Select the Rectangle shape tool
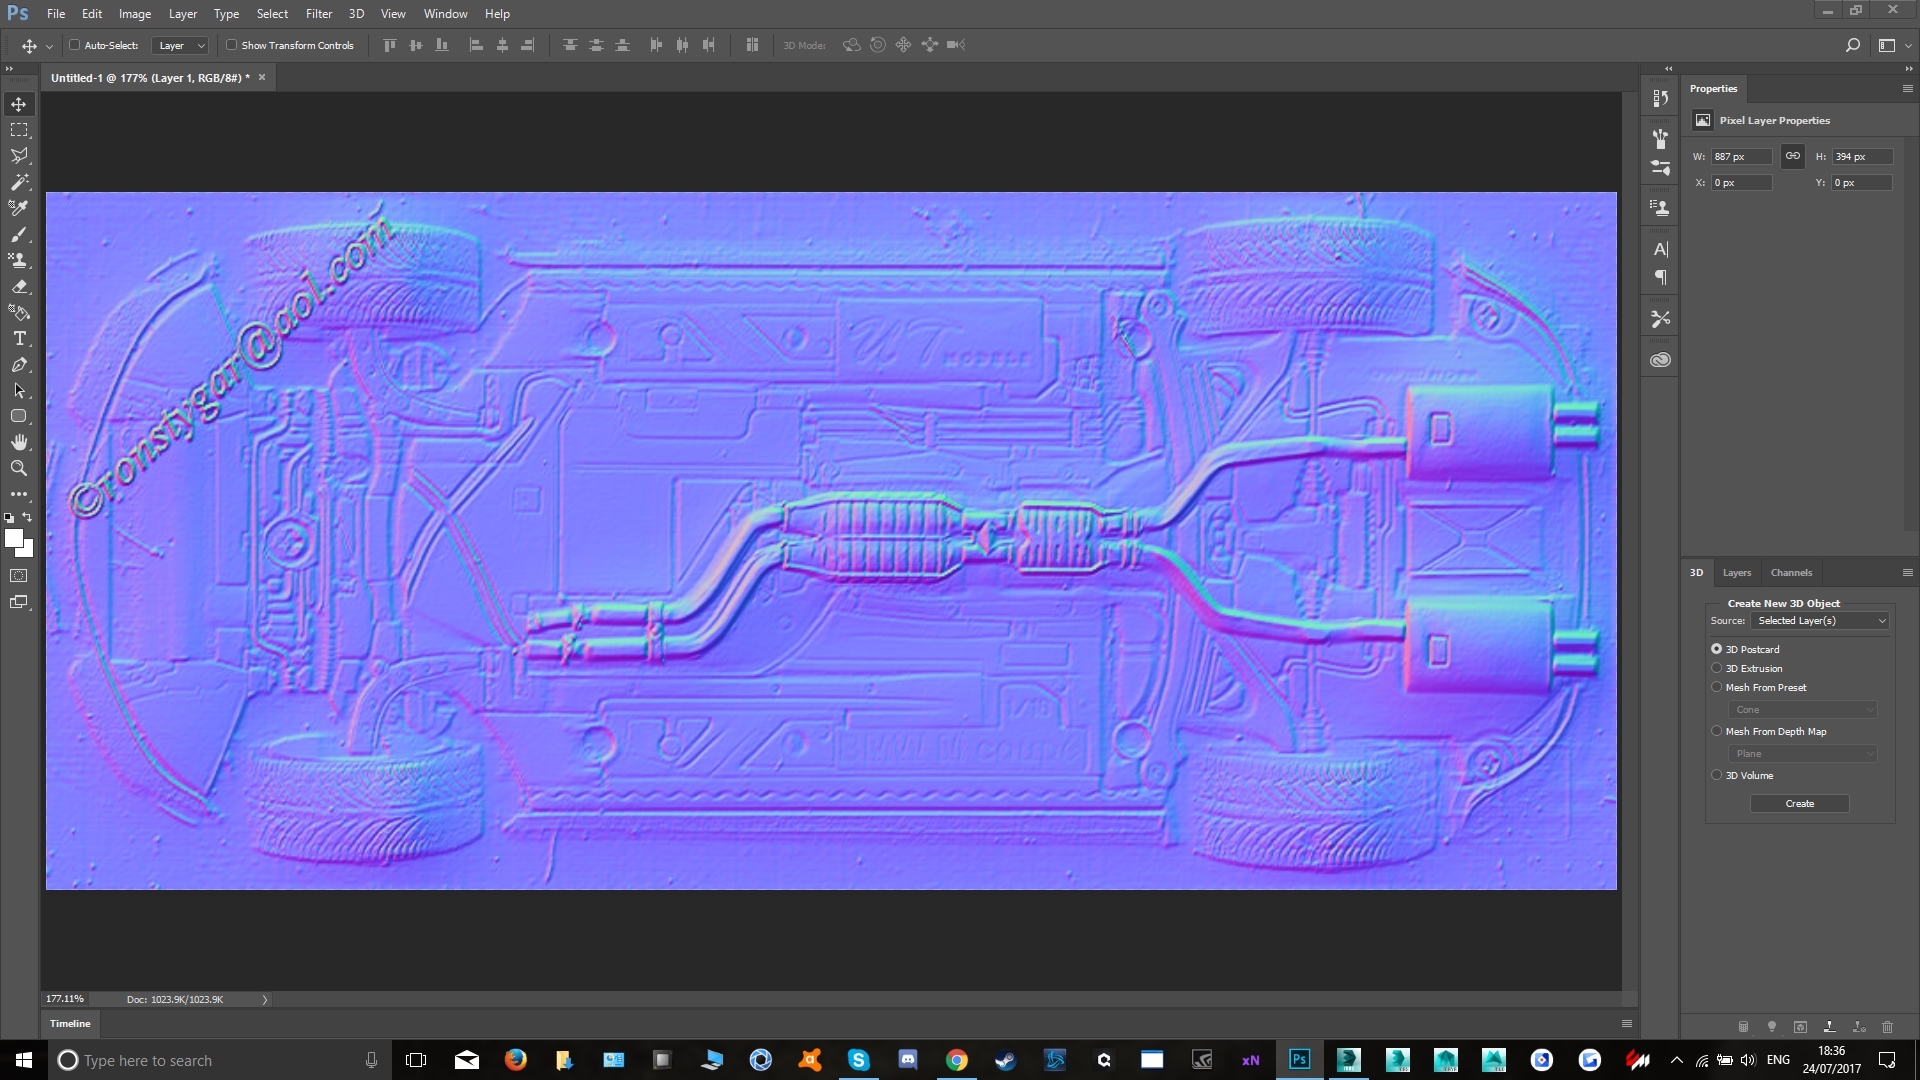Image resolution: width=1920 pixels, height=1080 pixels. coord(19,416)
